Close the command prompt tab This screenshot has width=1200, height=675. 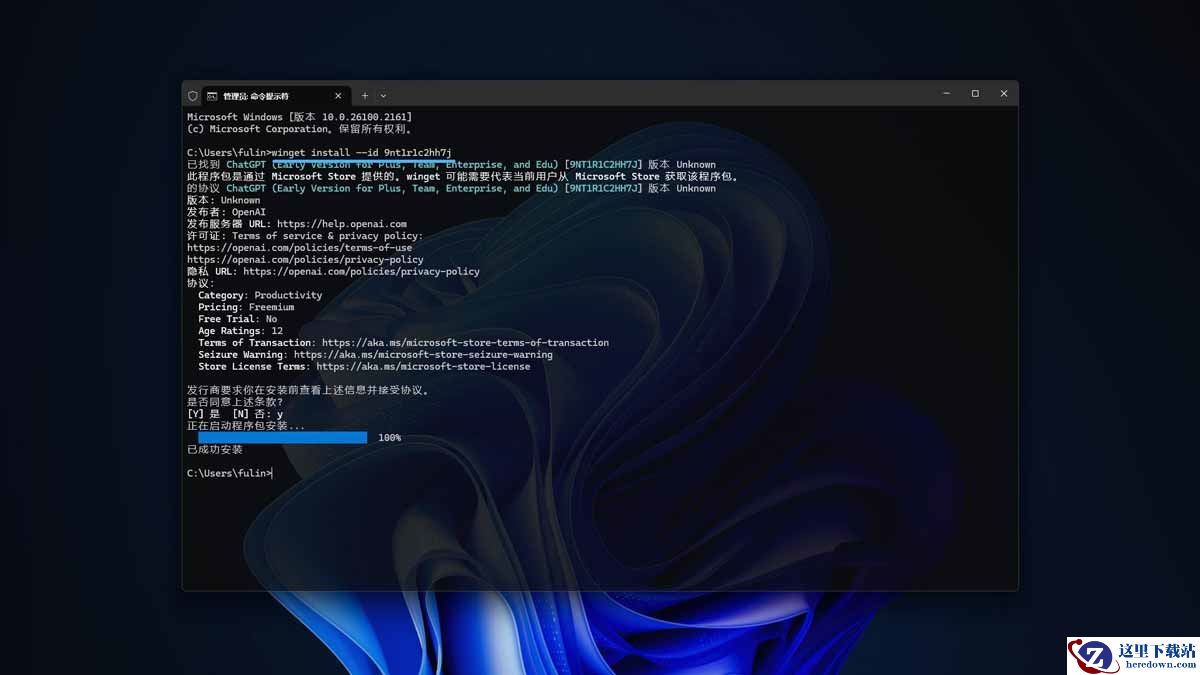(x=338, y=96)
